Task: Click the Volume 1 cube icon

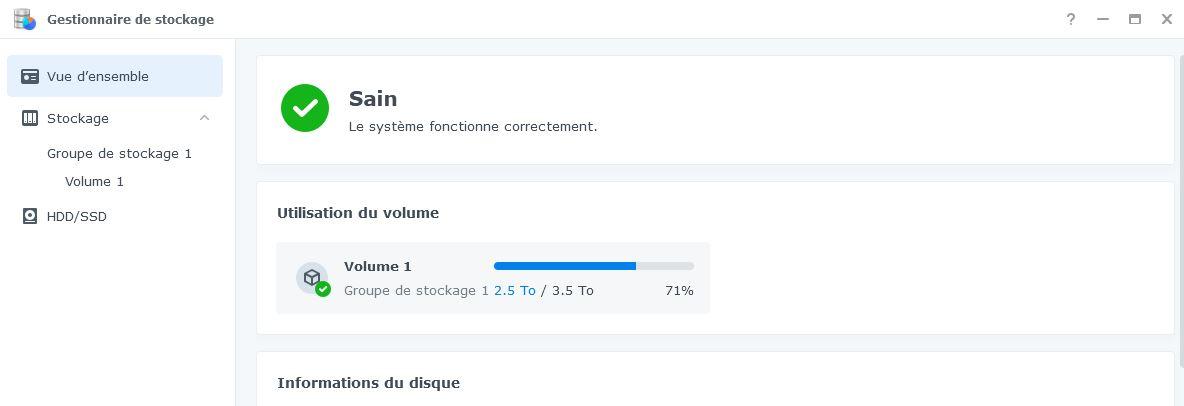Action: pos(312,277)
